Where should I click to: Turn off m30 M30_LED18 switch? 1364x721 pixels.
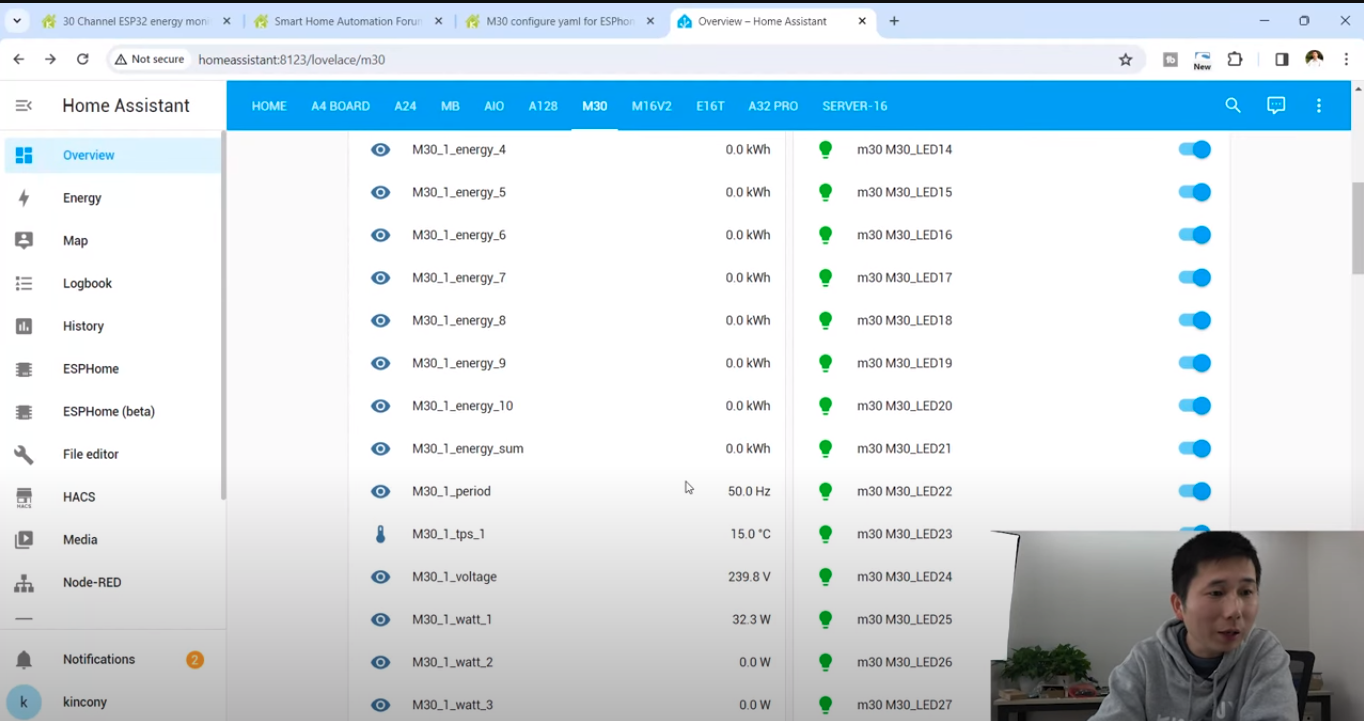(1194, 320)
